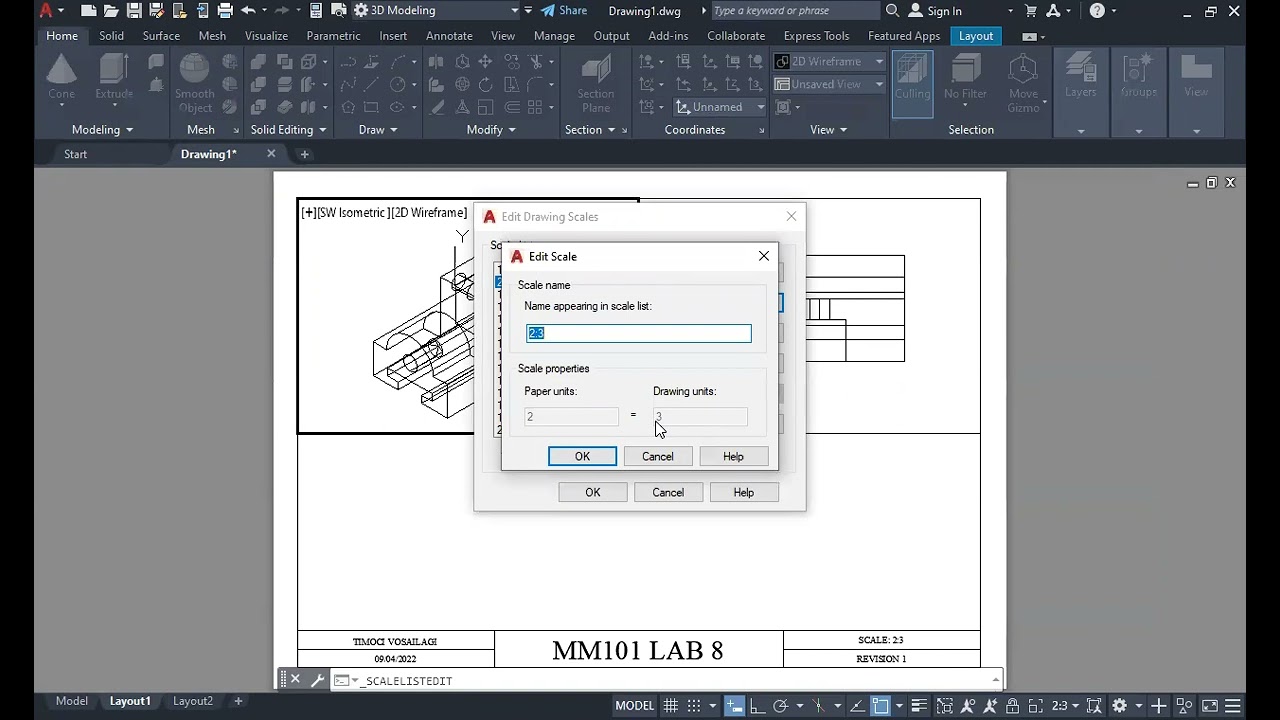Click the Smooth Object mesh tool
The height and width of the screenshot is (720, 1280).
coord(195,84)
